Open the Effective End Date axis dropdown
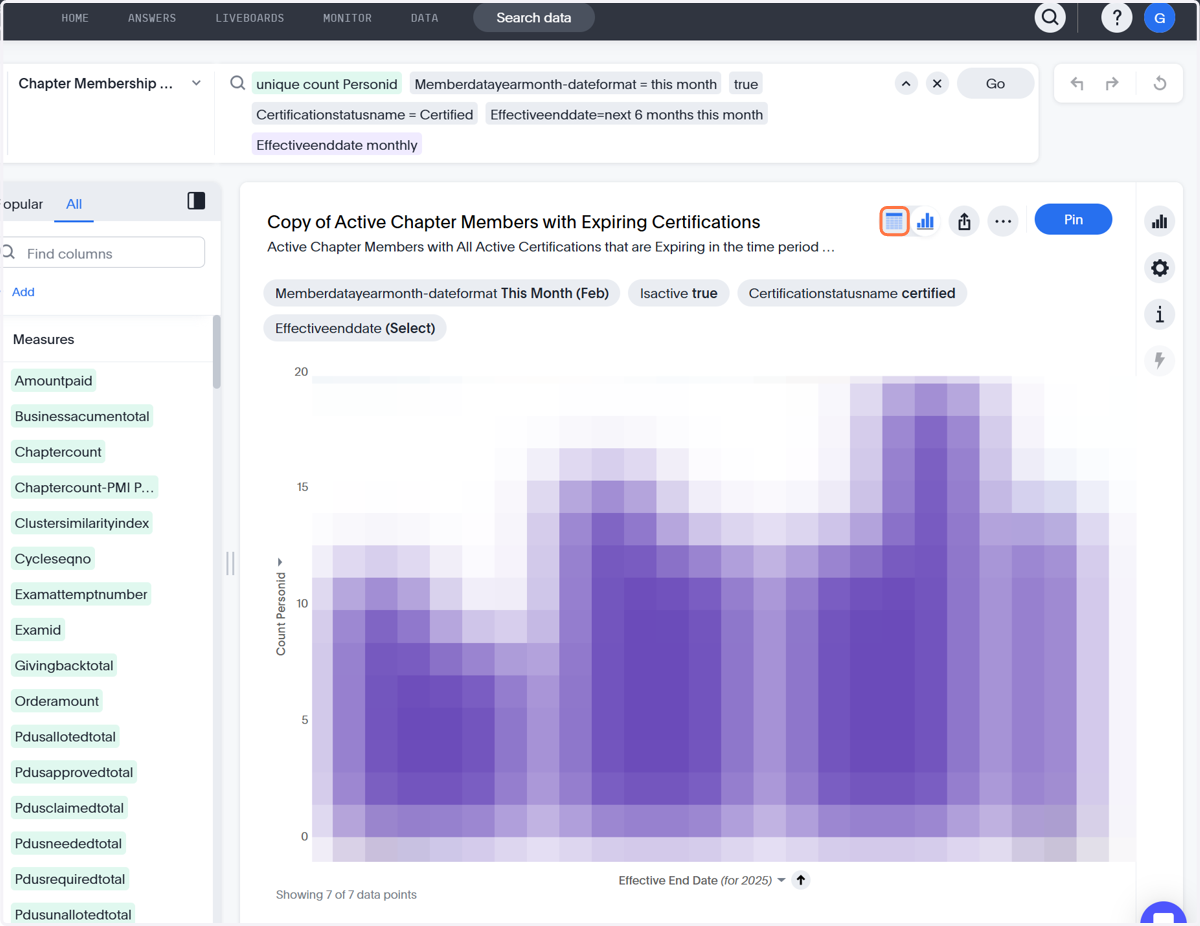The height and width of the screenshot is (926, 1200). click(x=781, y=880)
